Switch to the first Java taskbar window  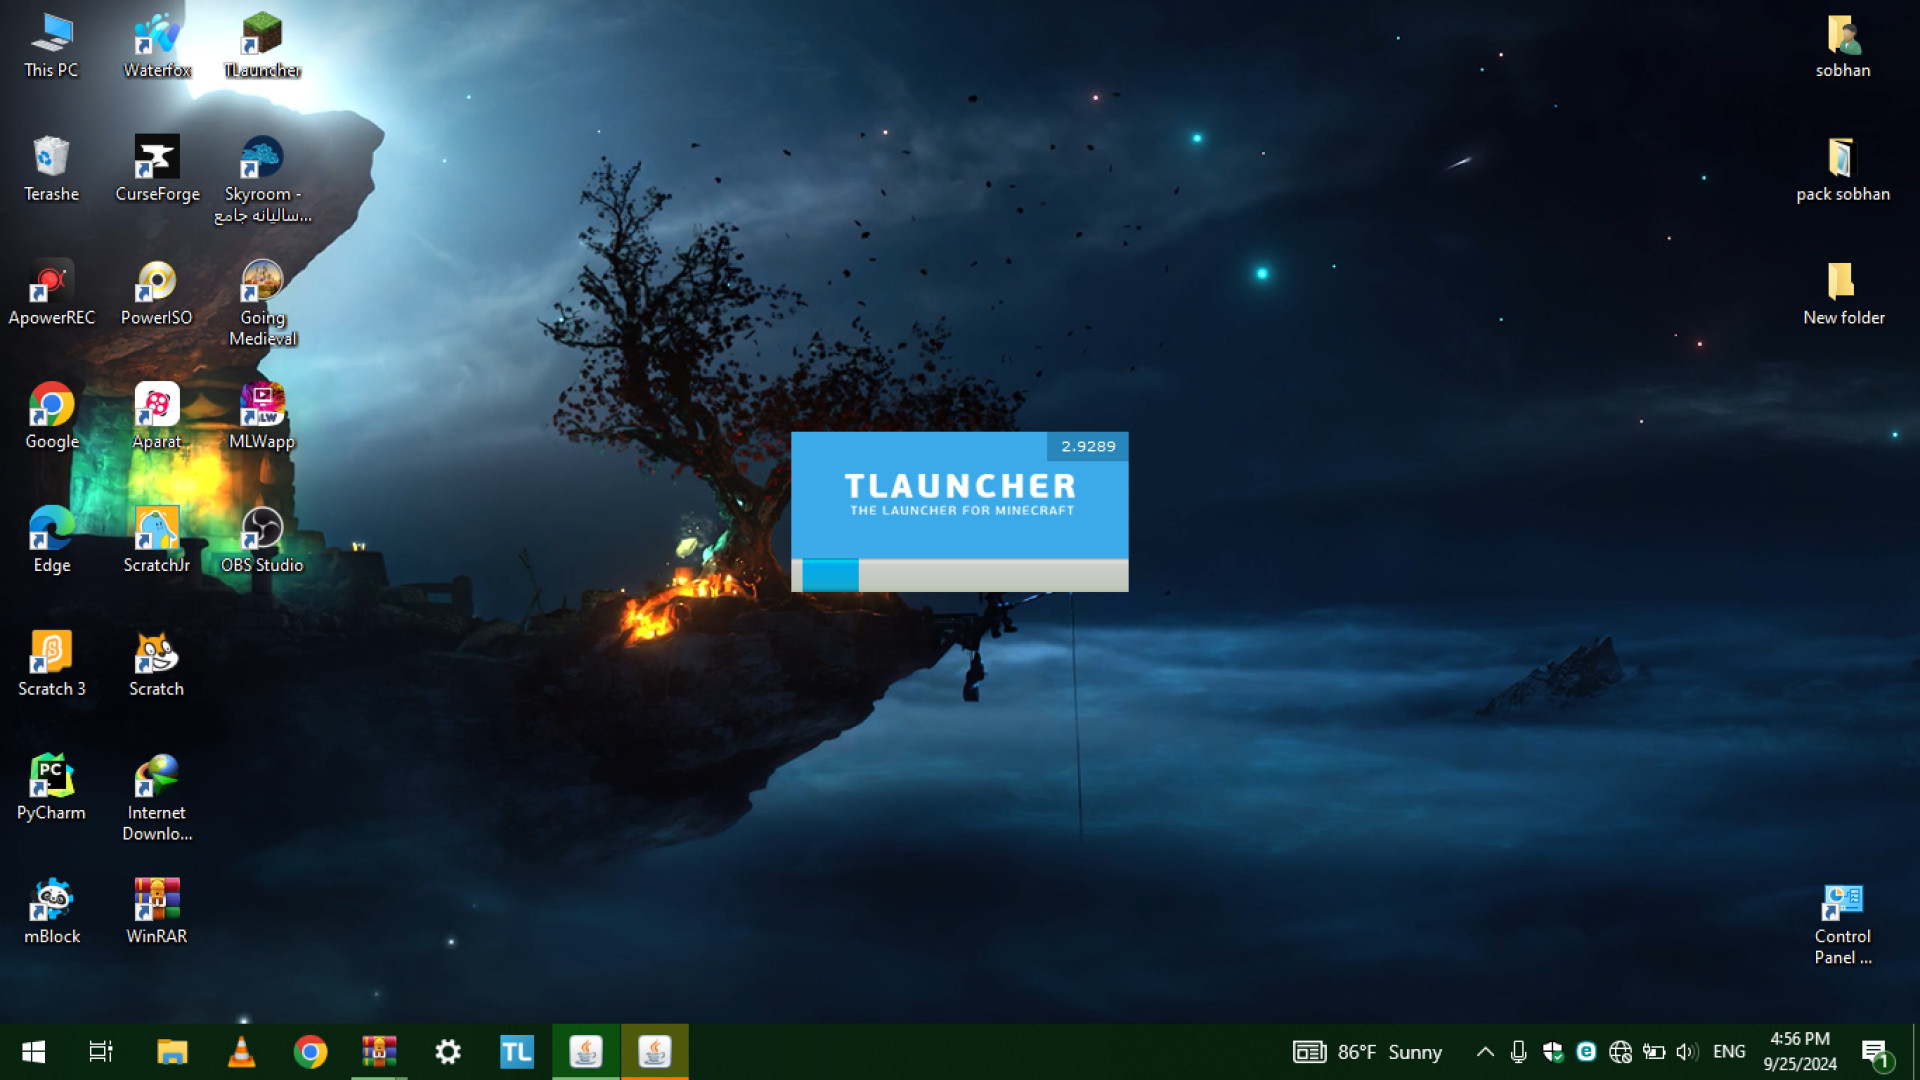click(x=586, y=1052)
